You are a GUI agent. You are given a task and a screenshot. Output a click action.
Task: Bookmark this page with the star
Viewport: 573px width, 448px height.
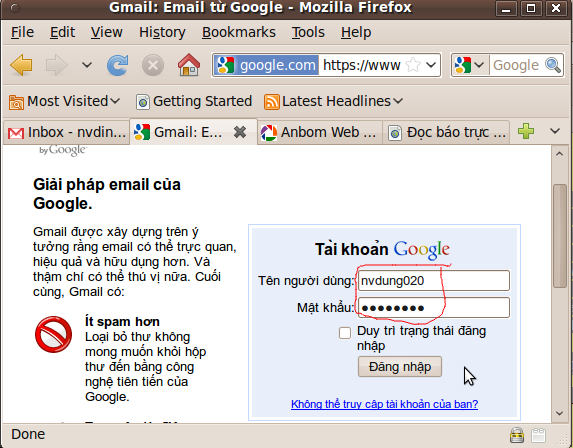click(413, 65)
